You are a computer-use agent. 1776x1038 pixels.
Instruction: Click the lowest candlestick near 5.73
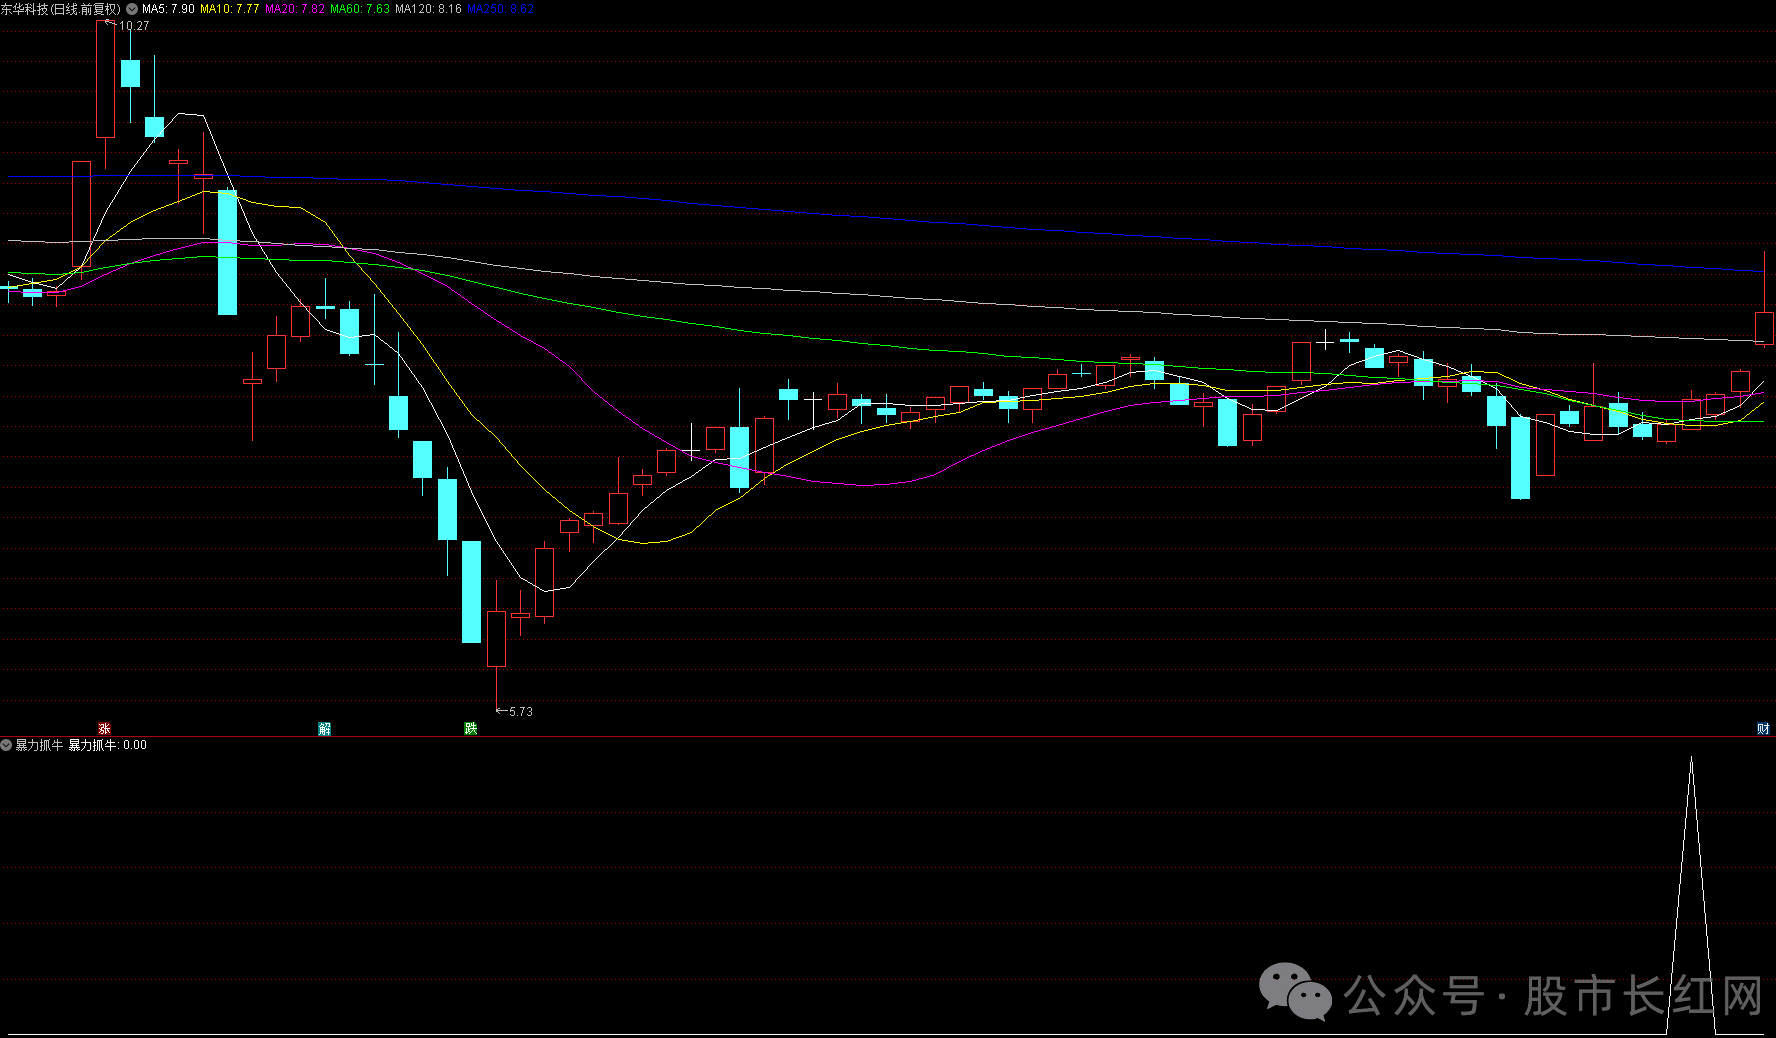coord(496,638)
